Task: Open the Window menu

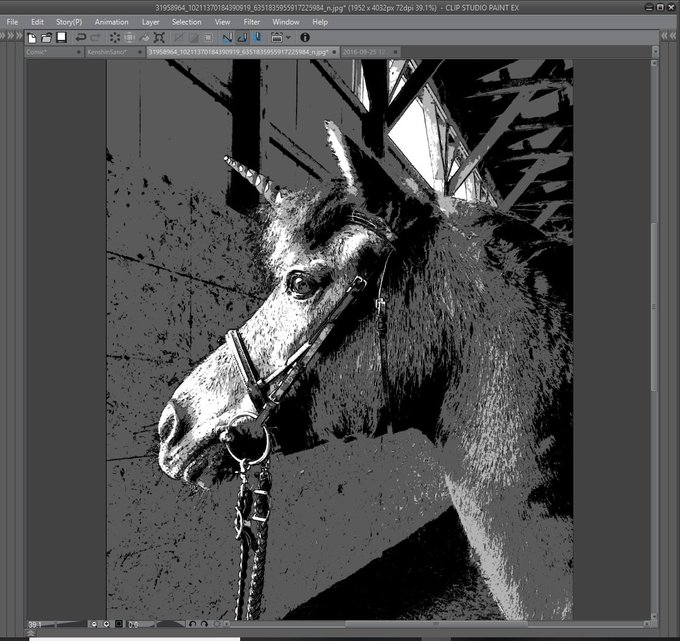Action: (x=286, y=22)
